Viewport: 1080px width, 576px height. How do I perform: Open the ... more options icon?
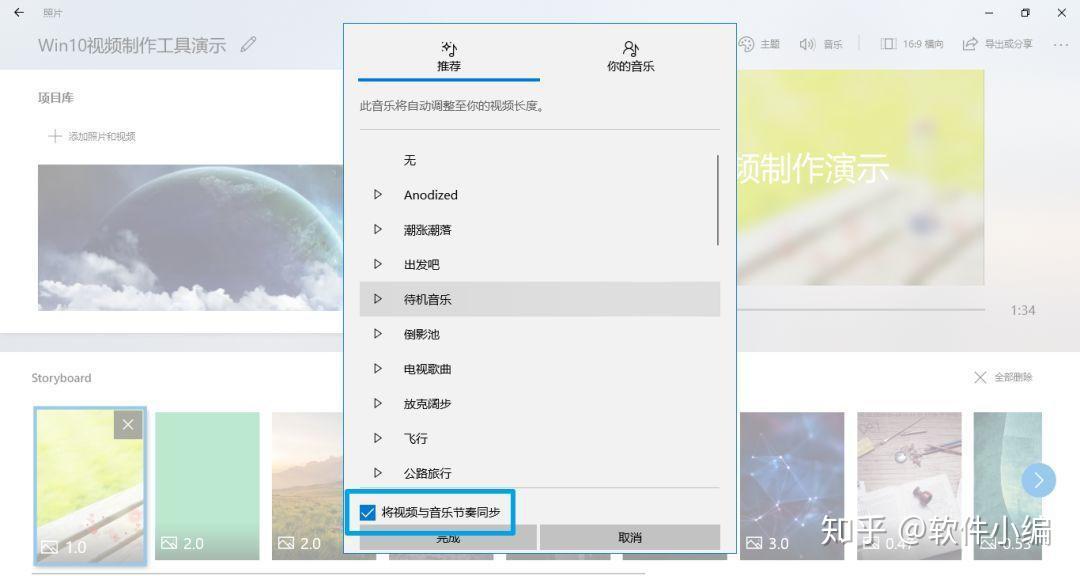[x=1060, y=44]
